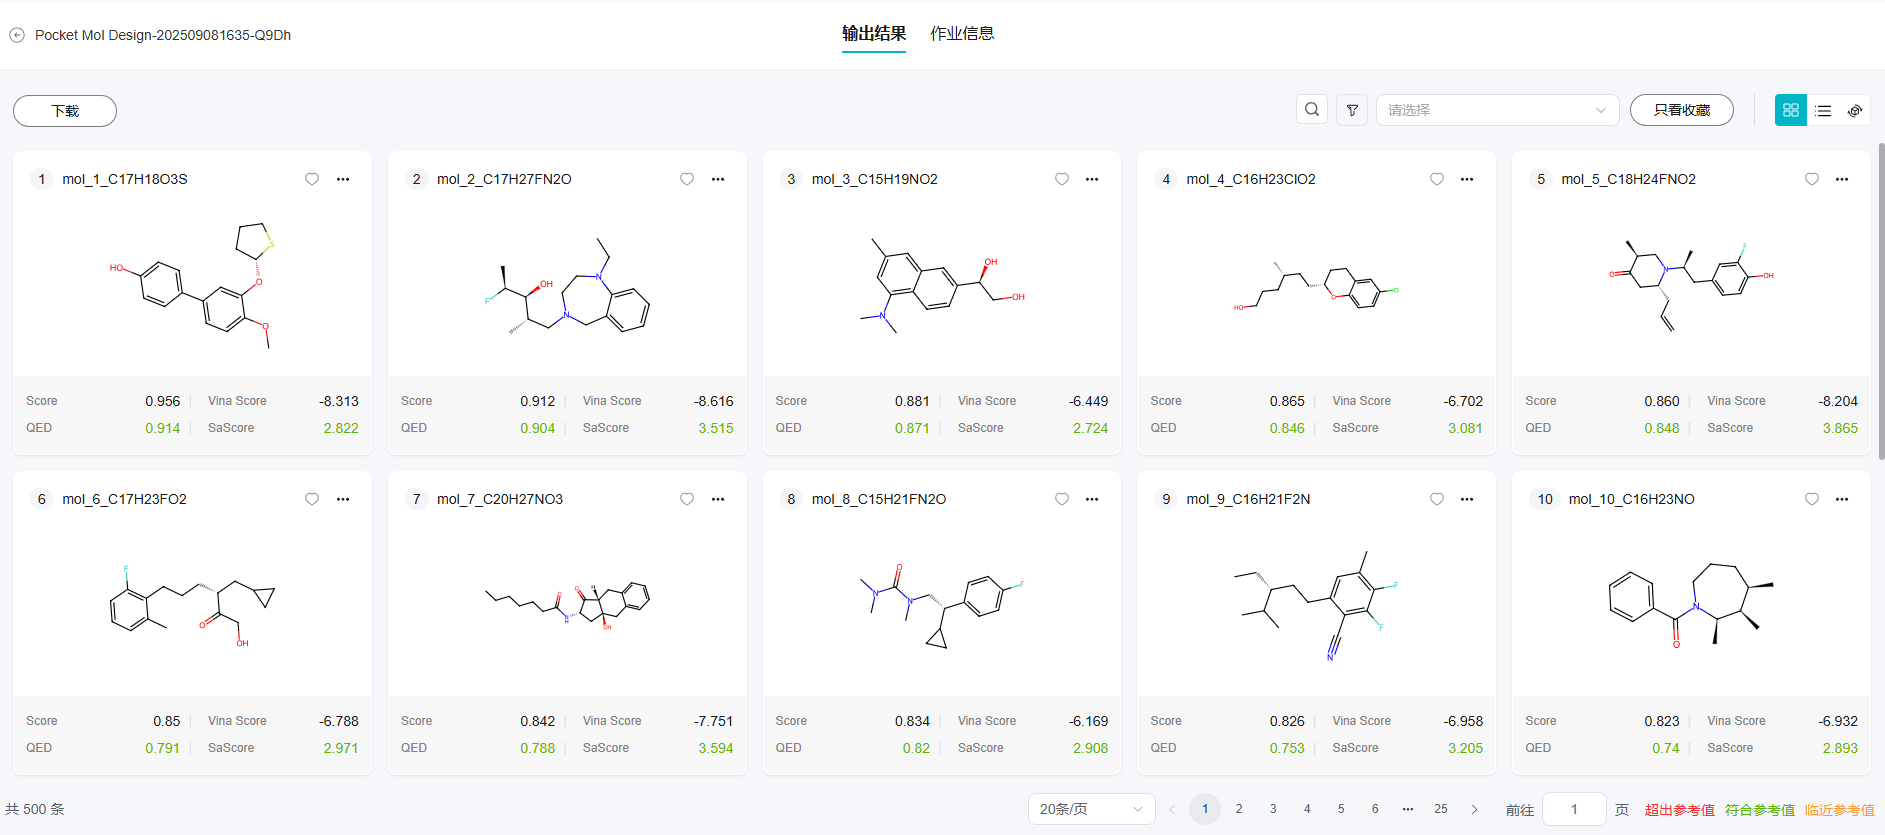
Task: Click mol_1 Vina Score value -8.313
Action: click(x=339, y=401)
